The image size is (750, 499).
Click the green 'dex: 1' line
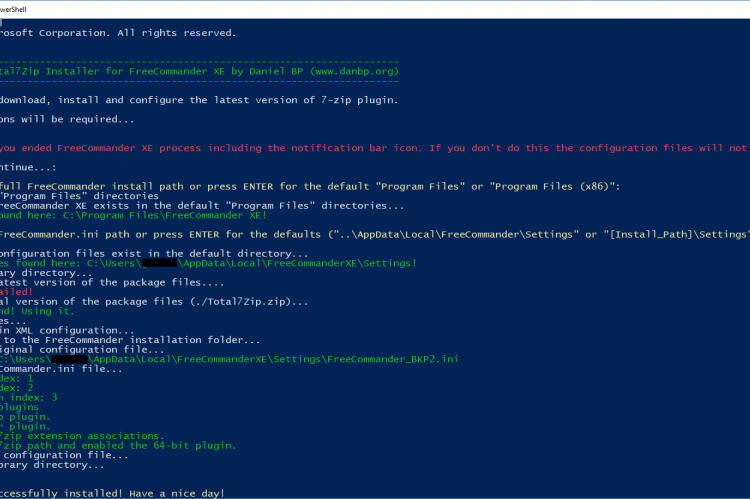(x=16, y=378)
